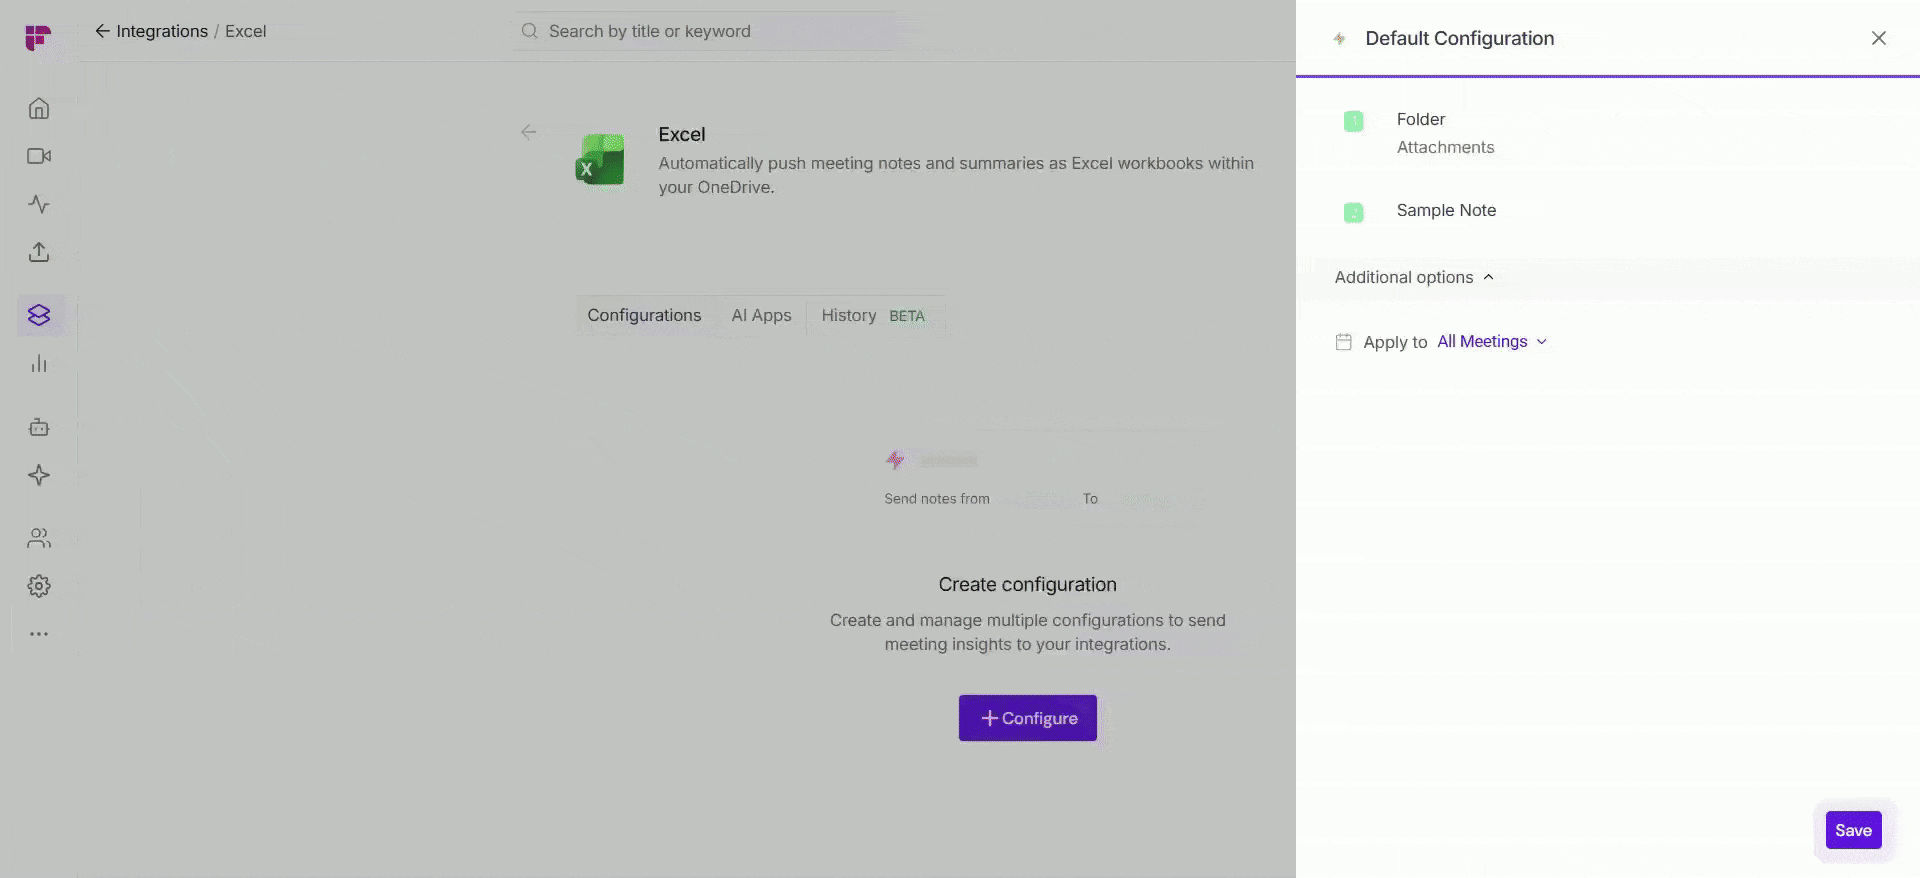Viewport: 1920px width, 878px height.
Task: Click the Default Configuration title
Action: click(1459, 38)
